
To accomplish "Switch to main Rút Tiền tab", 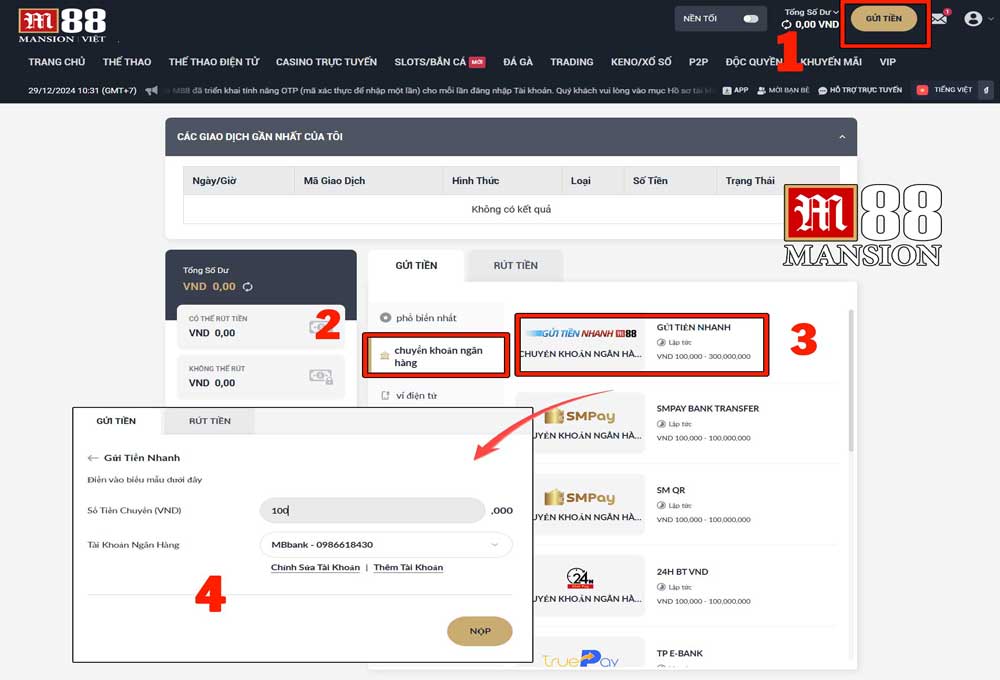I will click(x=515, y=265).
